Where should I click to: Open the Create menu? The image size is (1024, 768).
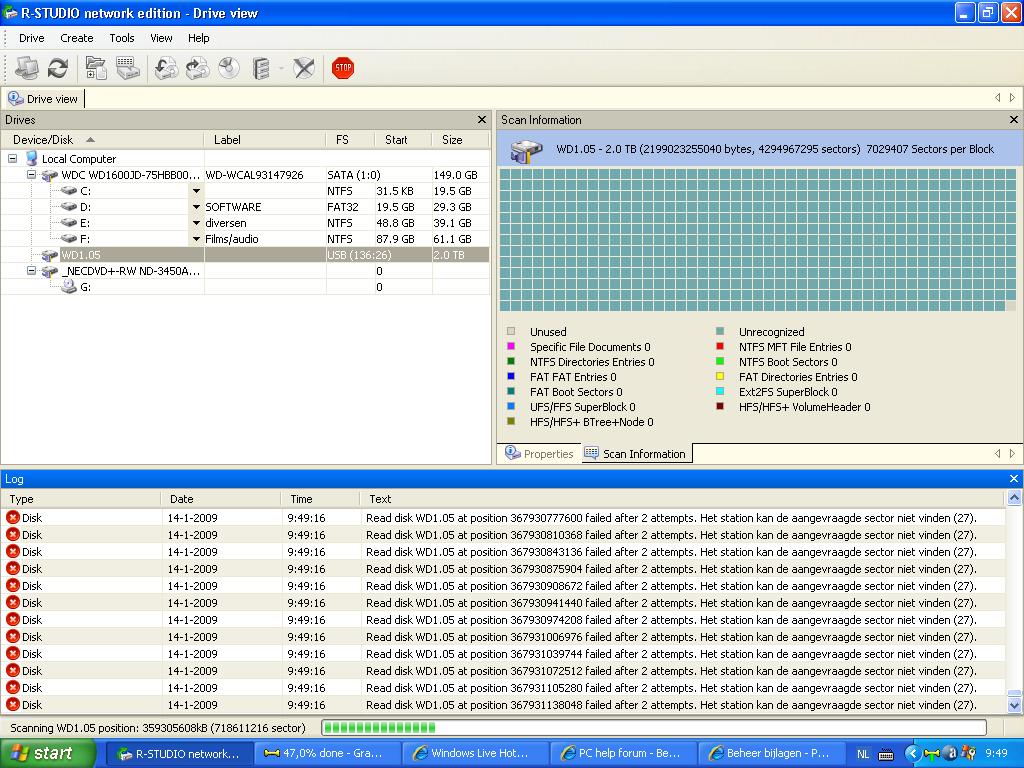(x=76, y=38)
